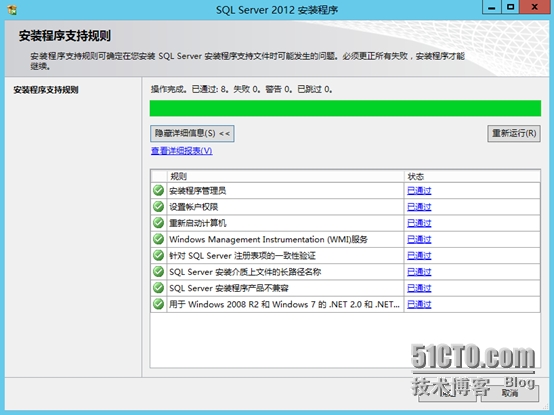The height and width of the screenshot is (415, 554).
Task: Select the 设置帐户权限 rule text
Action: [194, 207]
